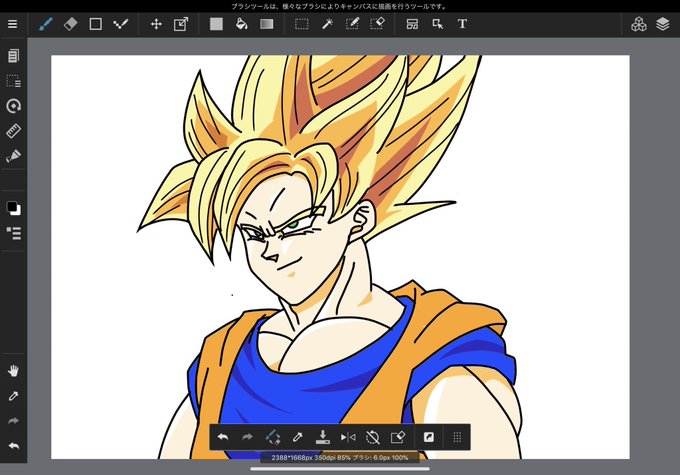Click the dotted grip handle of shortcut bar

tap(457, 437)
